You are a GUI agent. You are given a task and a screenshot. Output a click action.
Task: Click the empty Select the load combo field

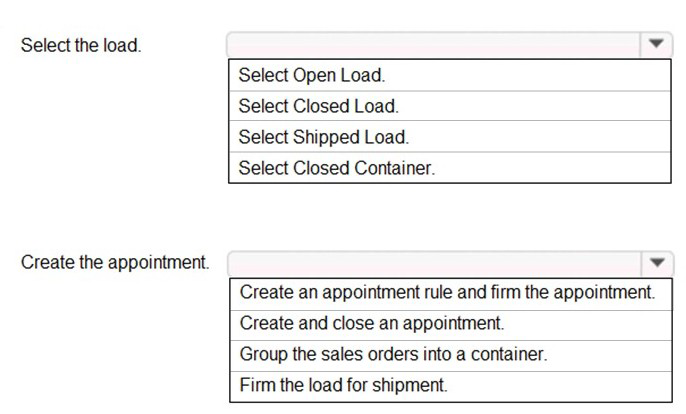(x=433, y=45)
